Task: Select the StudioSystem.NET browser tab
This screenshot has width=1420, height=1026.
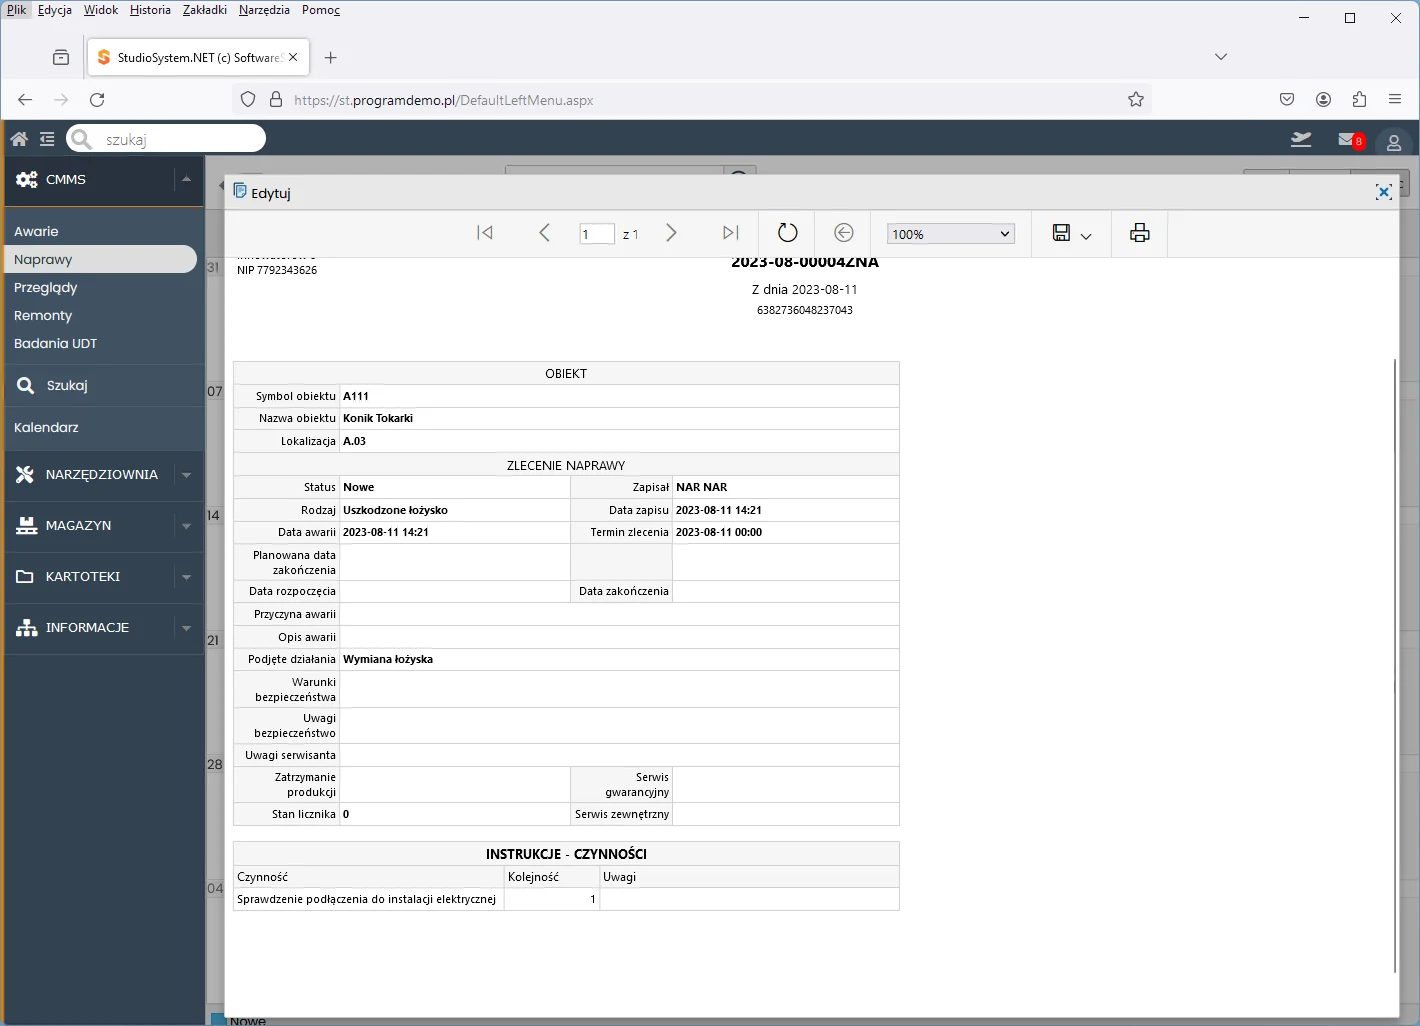Action: coord(198,58)
